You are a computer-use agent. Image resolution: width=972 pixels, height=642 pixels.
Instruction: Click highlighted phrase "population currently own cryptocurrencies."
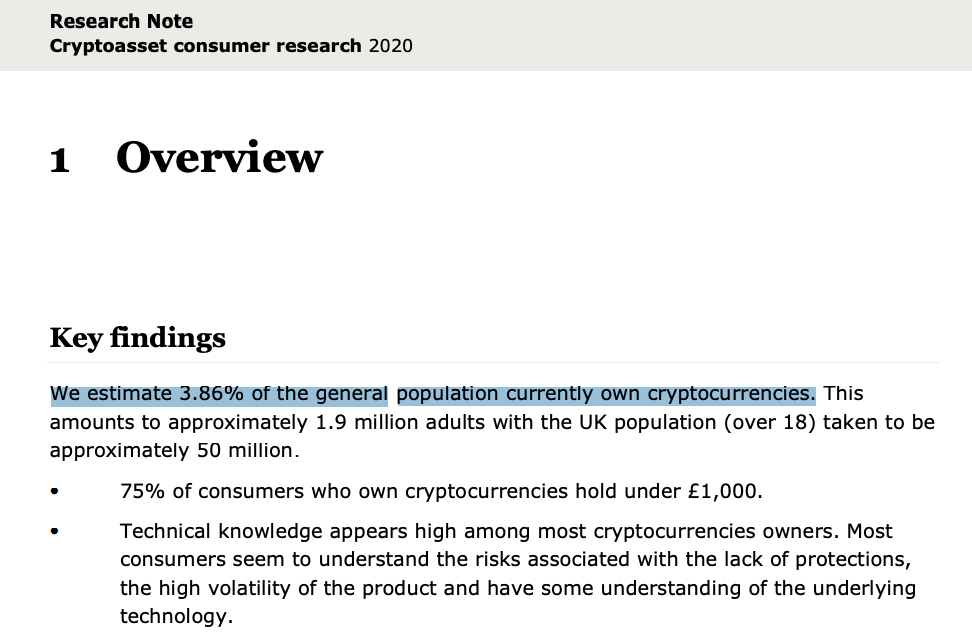pyautogui.click(x=605, y=393)
